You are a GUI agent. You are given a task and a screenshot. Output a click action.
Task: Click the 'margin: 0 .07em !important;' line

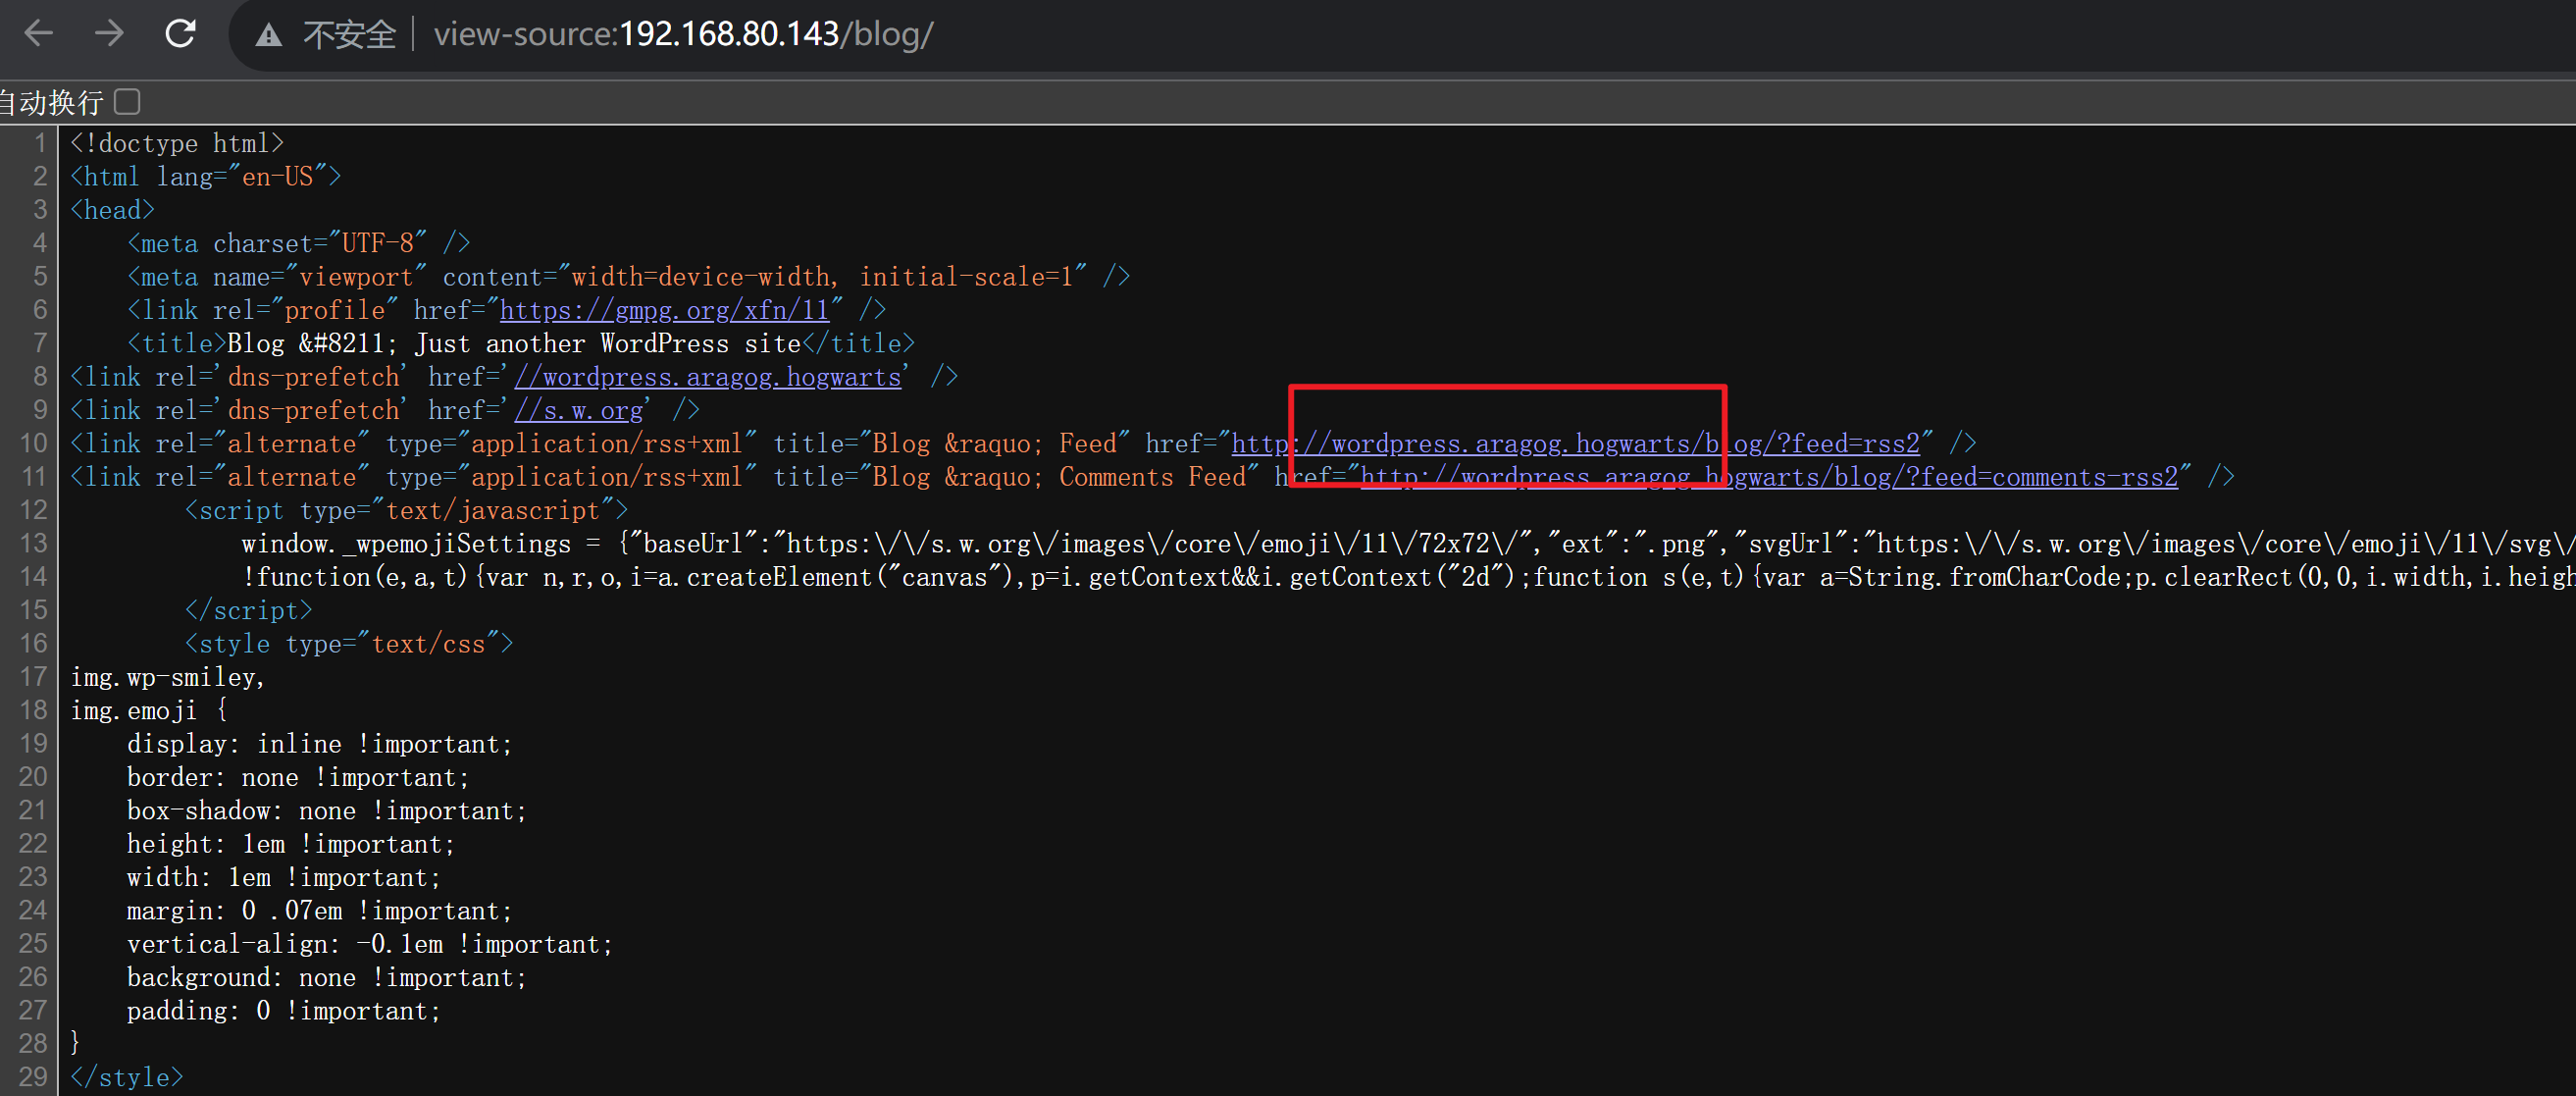click(320, 910)
